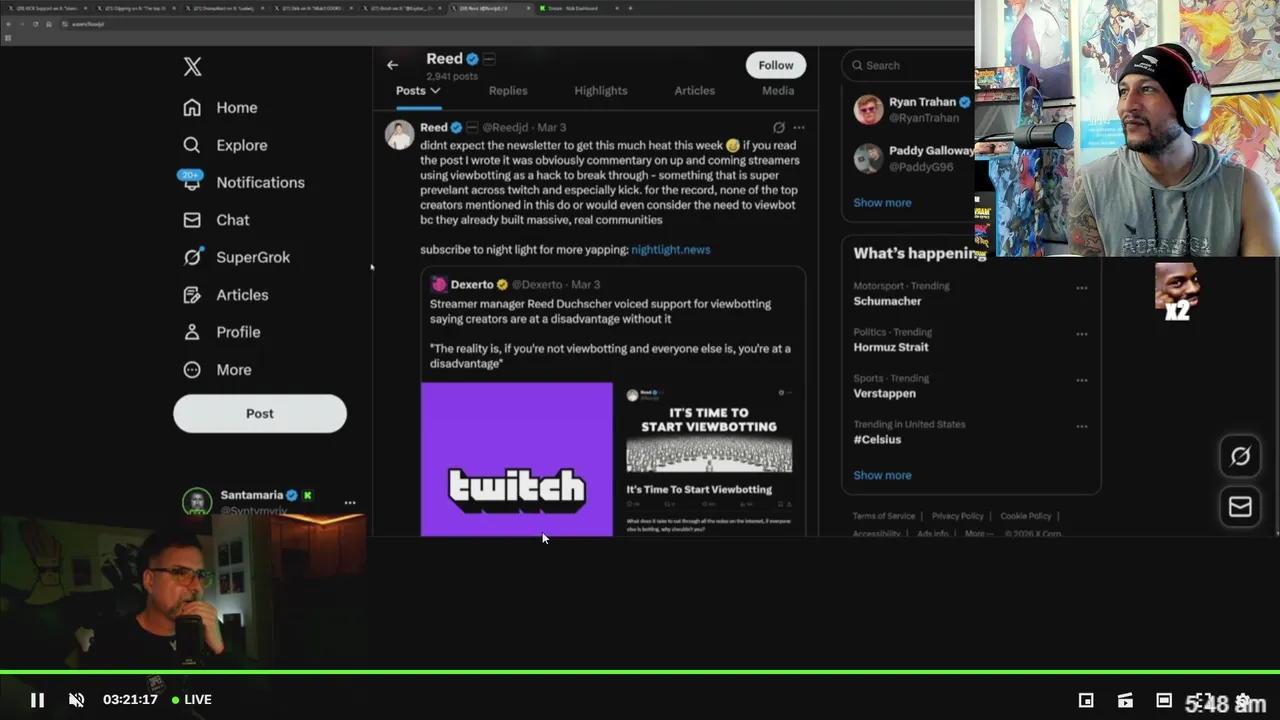This screenshot has height=720, width=1280.
Task: Click the X search input field
Action: [908, 65]
